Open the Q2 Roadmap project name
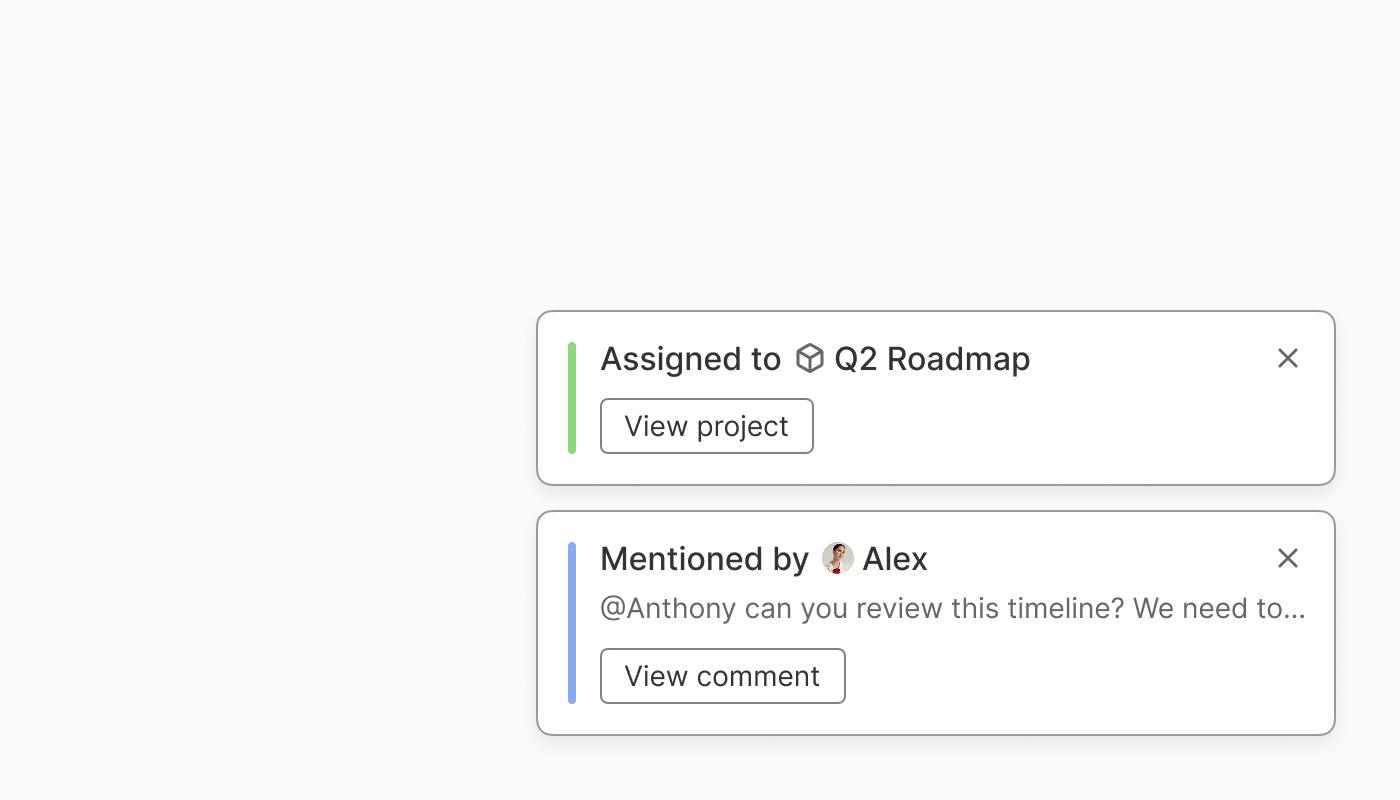 [x=932, y=359]
